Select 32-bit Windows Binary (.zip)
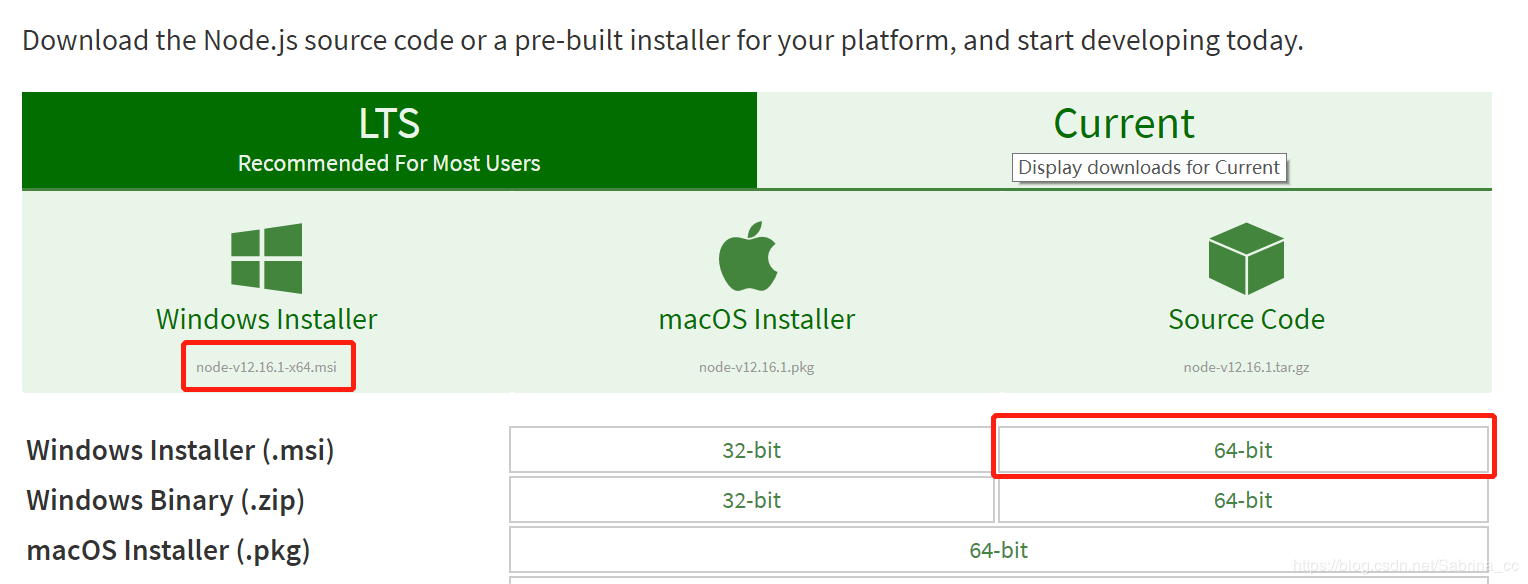Viewport: 1528px width, 584px height. [751, 499]
